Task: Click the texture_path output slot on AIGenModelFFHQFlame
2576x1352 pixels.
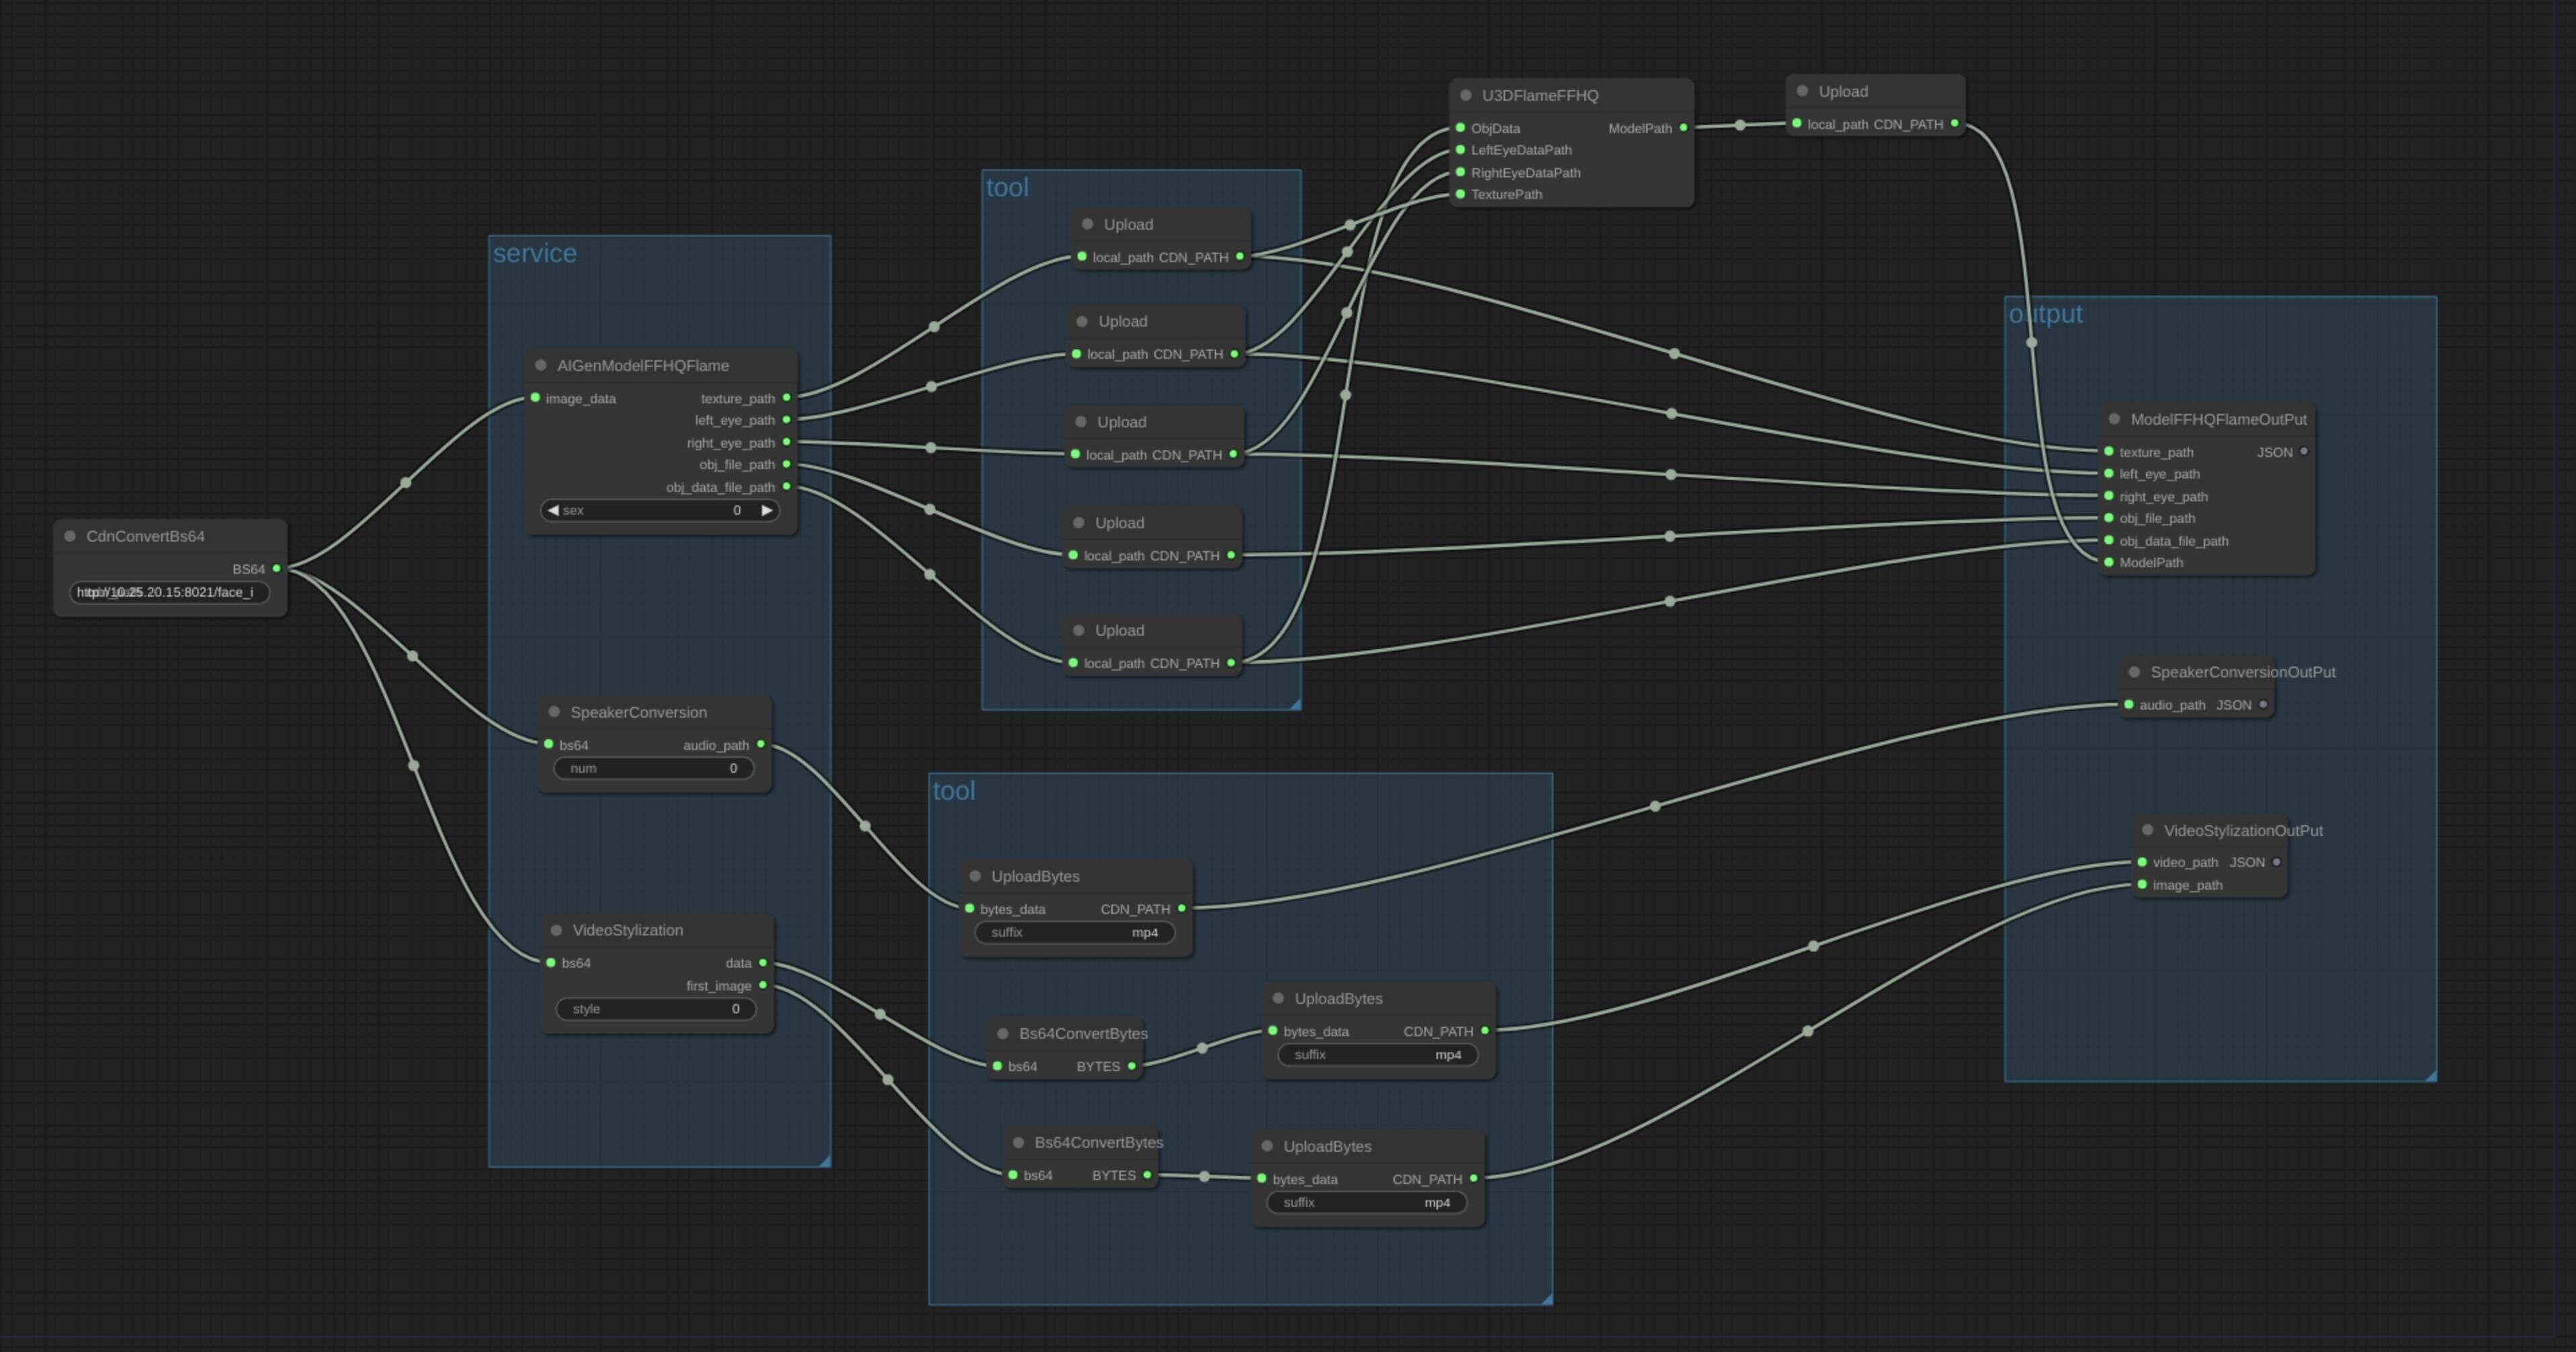Action: pos(786,398)
